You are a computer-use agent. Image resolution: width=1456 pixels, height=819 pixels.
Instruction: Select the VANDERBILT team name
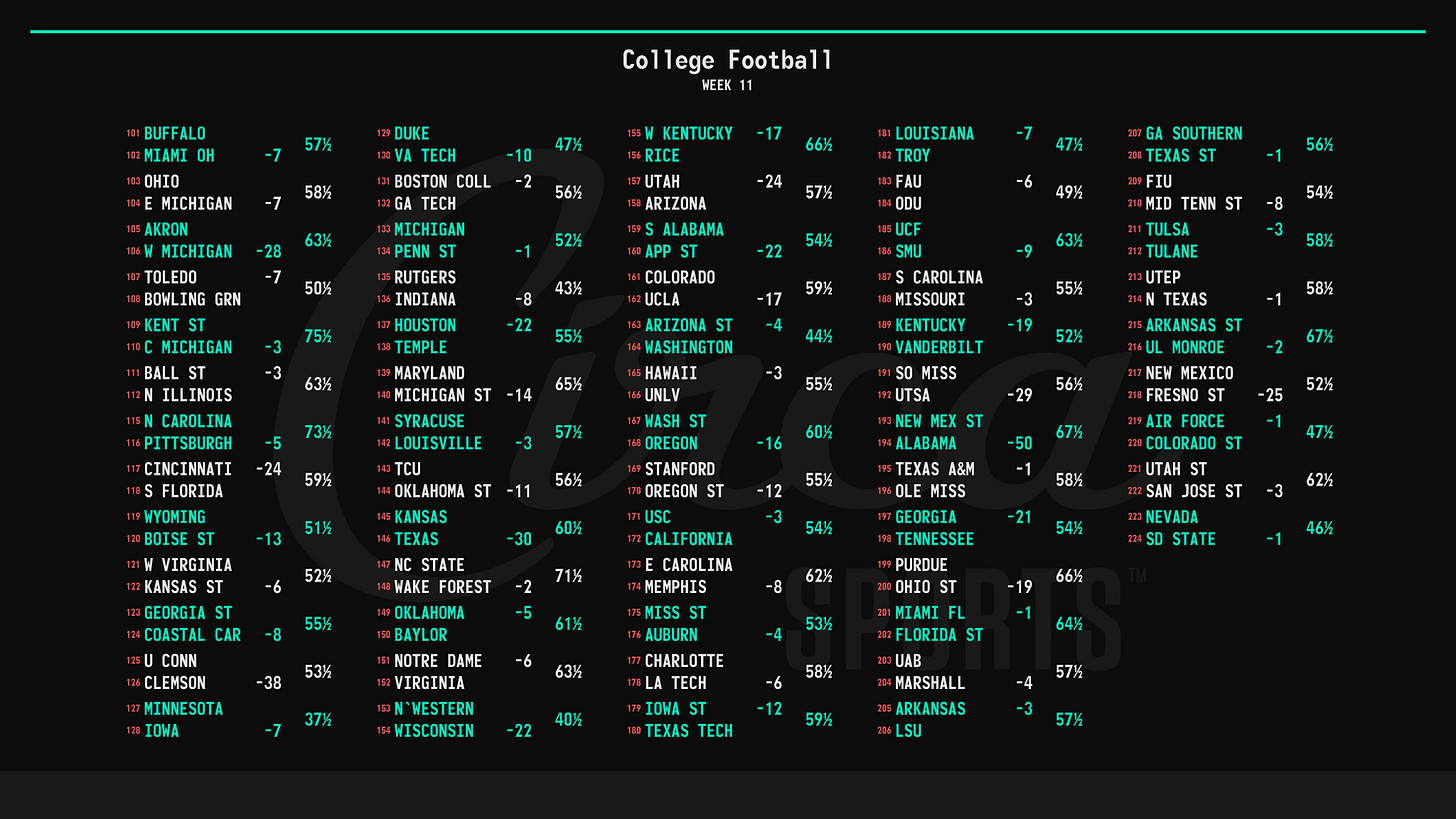click(x=939, y=347)
